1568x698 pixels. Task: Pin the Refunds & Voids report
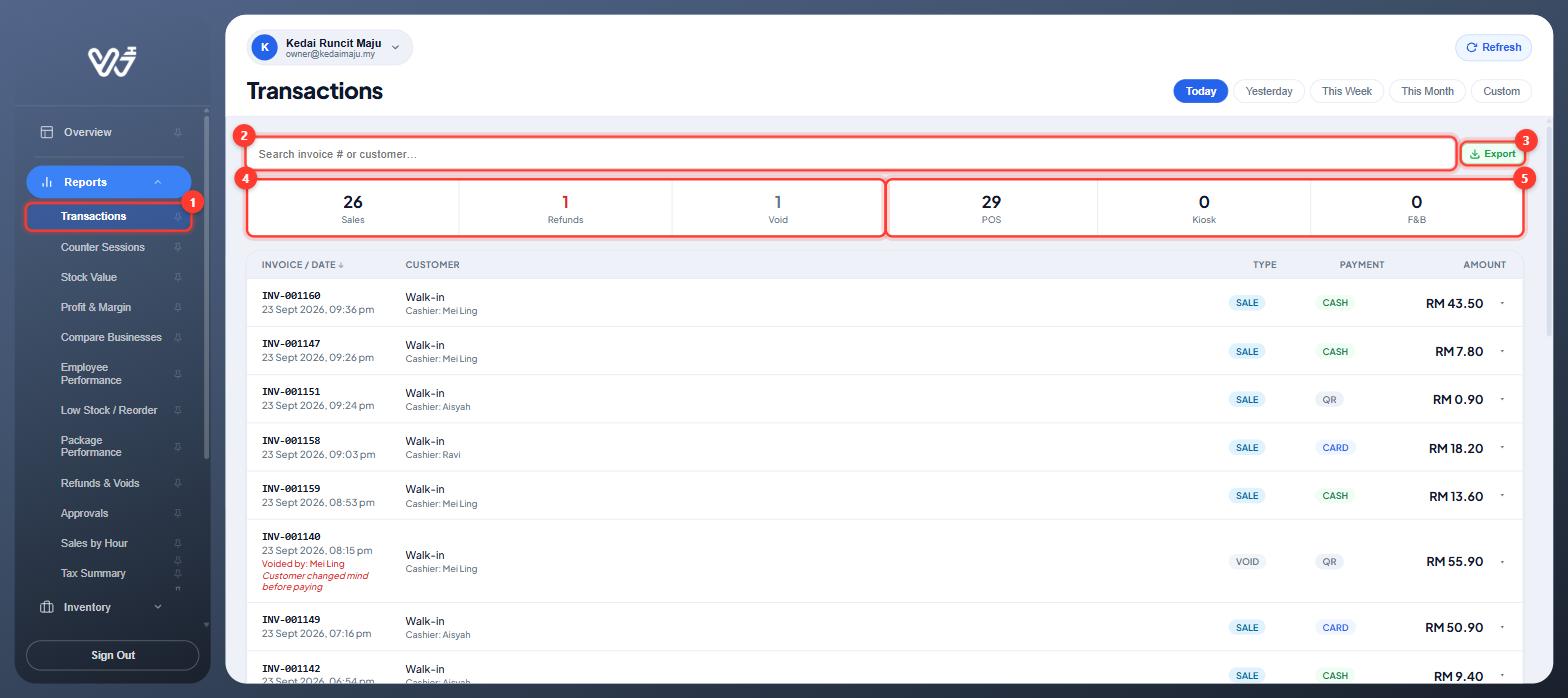(x=178, y=483)
